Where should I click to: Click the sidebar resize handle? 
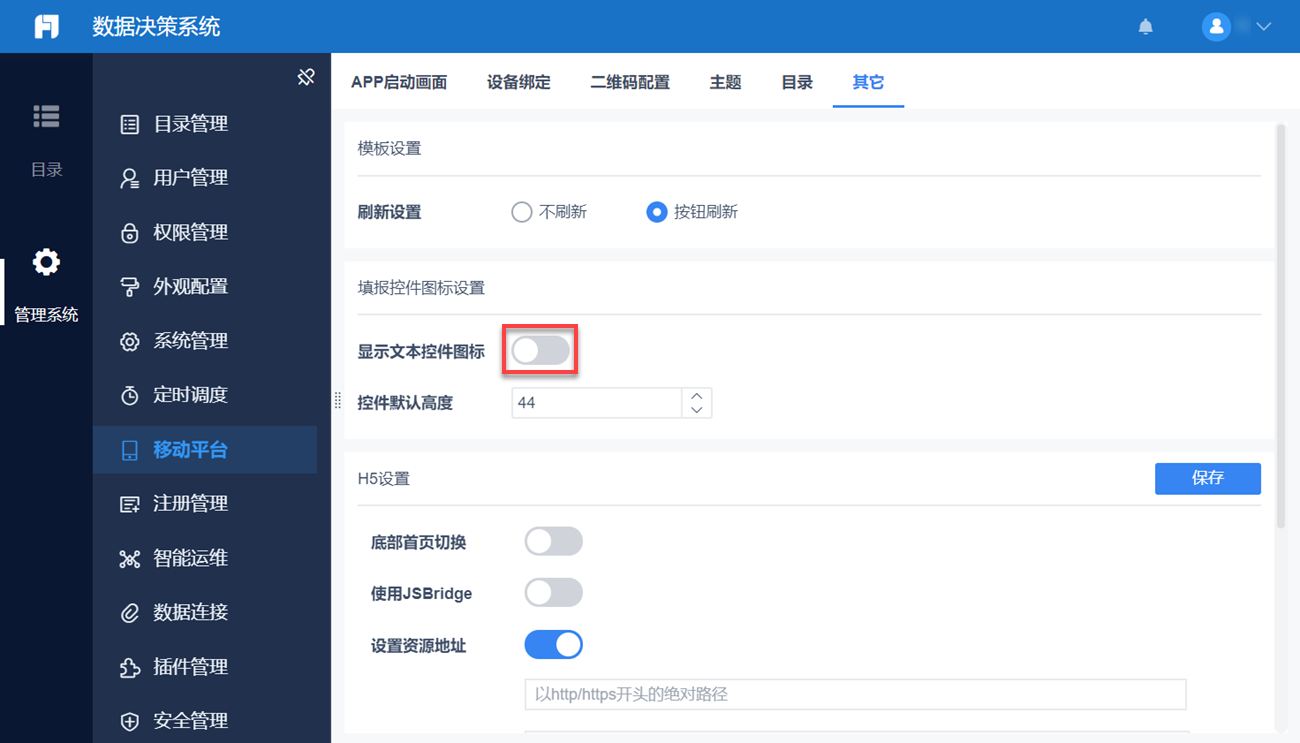337,399
